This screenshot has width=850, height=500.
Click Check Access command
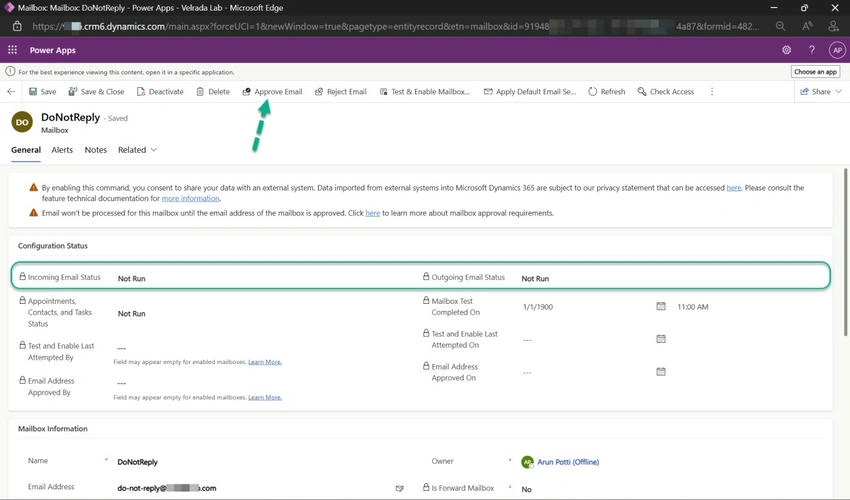(666, 92)
